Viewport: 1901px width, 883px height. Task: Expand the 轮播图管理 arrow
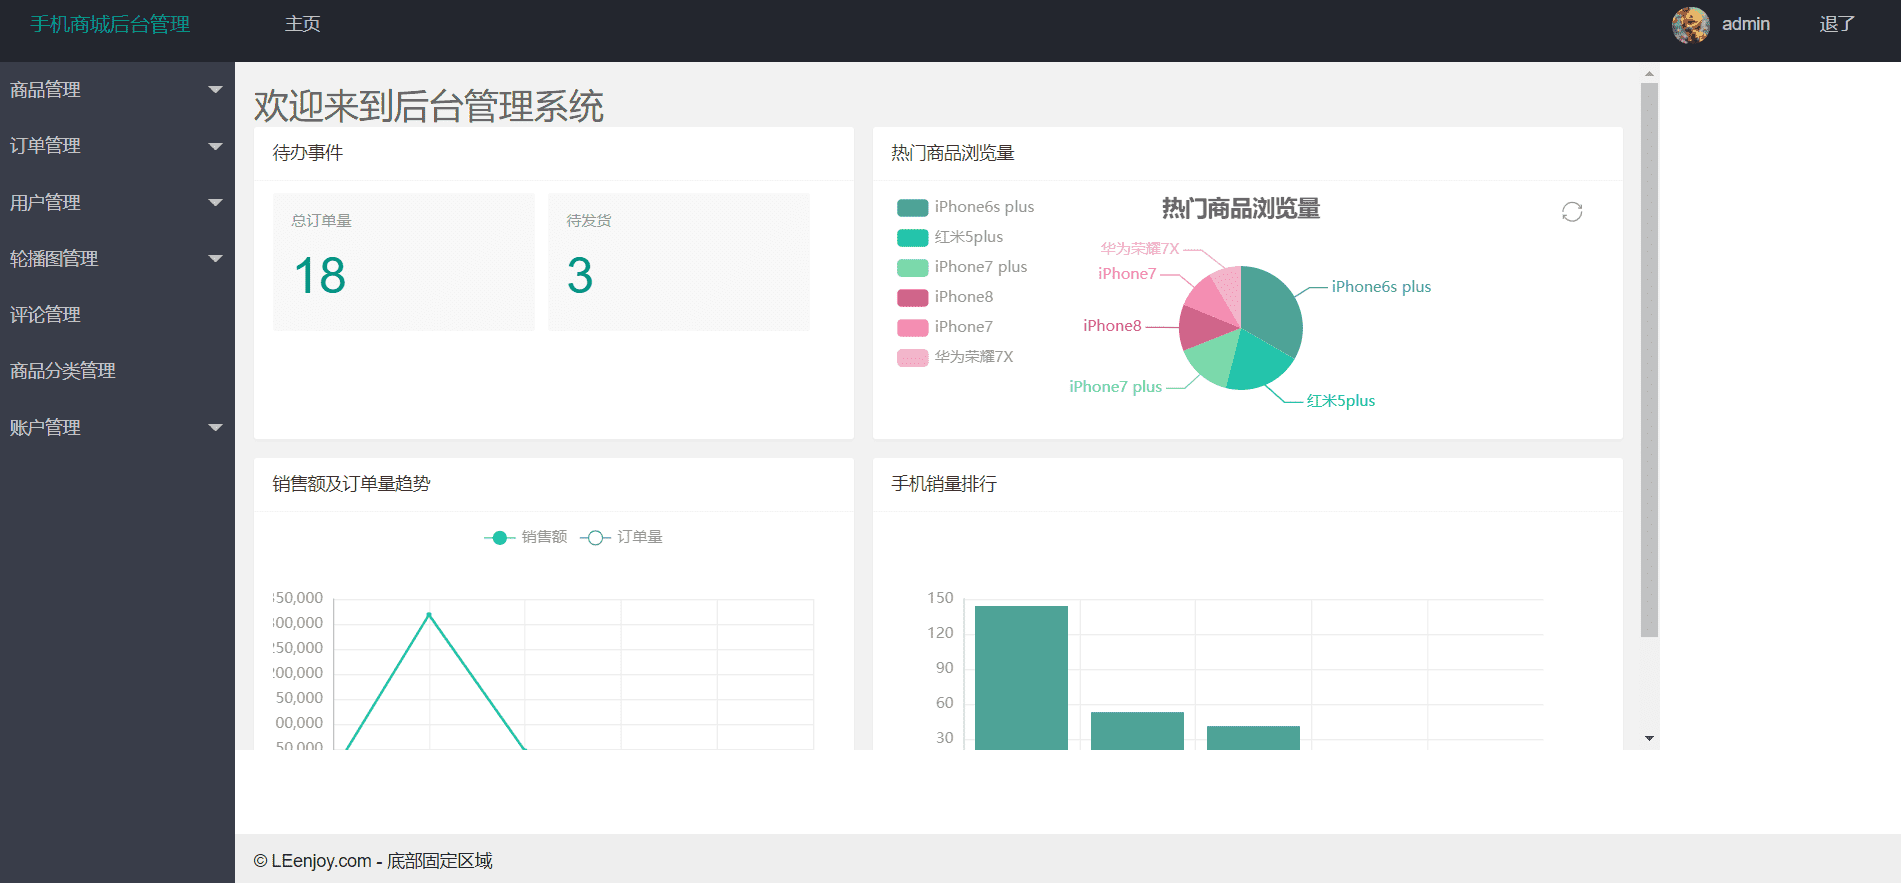coord(215,258)
